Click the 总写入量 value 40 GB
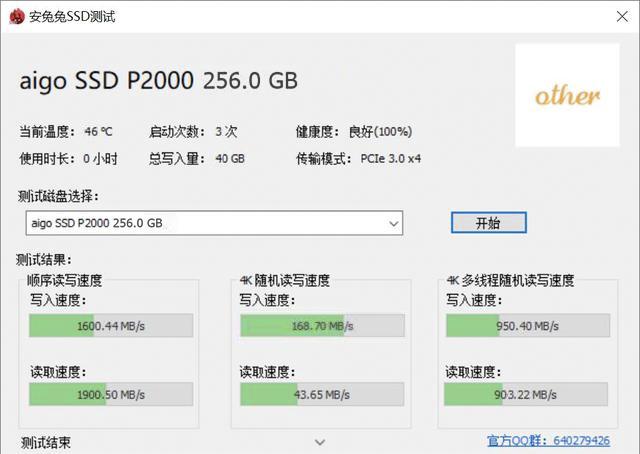This screenshot has width=640, height=454. pos(230,158)
